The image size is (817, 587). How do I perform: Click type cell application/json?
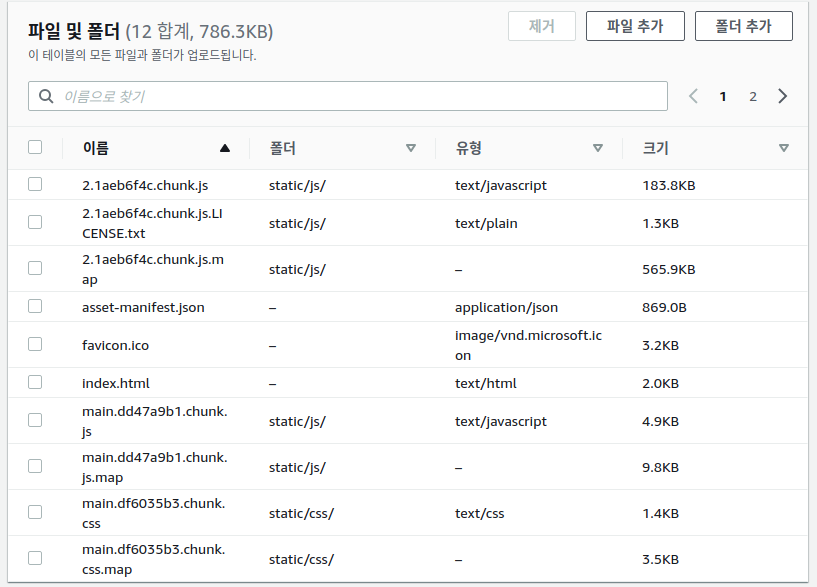[506, 307]
